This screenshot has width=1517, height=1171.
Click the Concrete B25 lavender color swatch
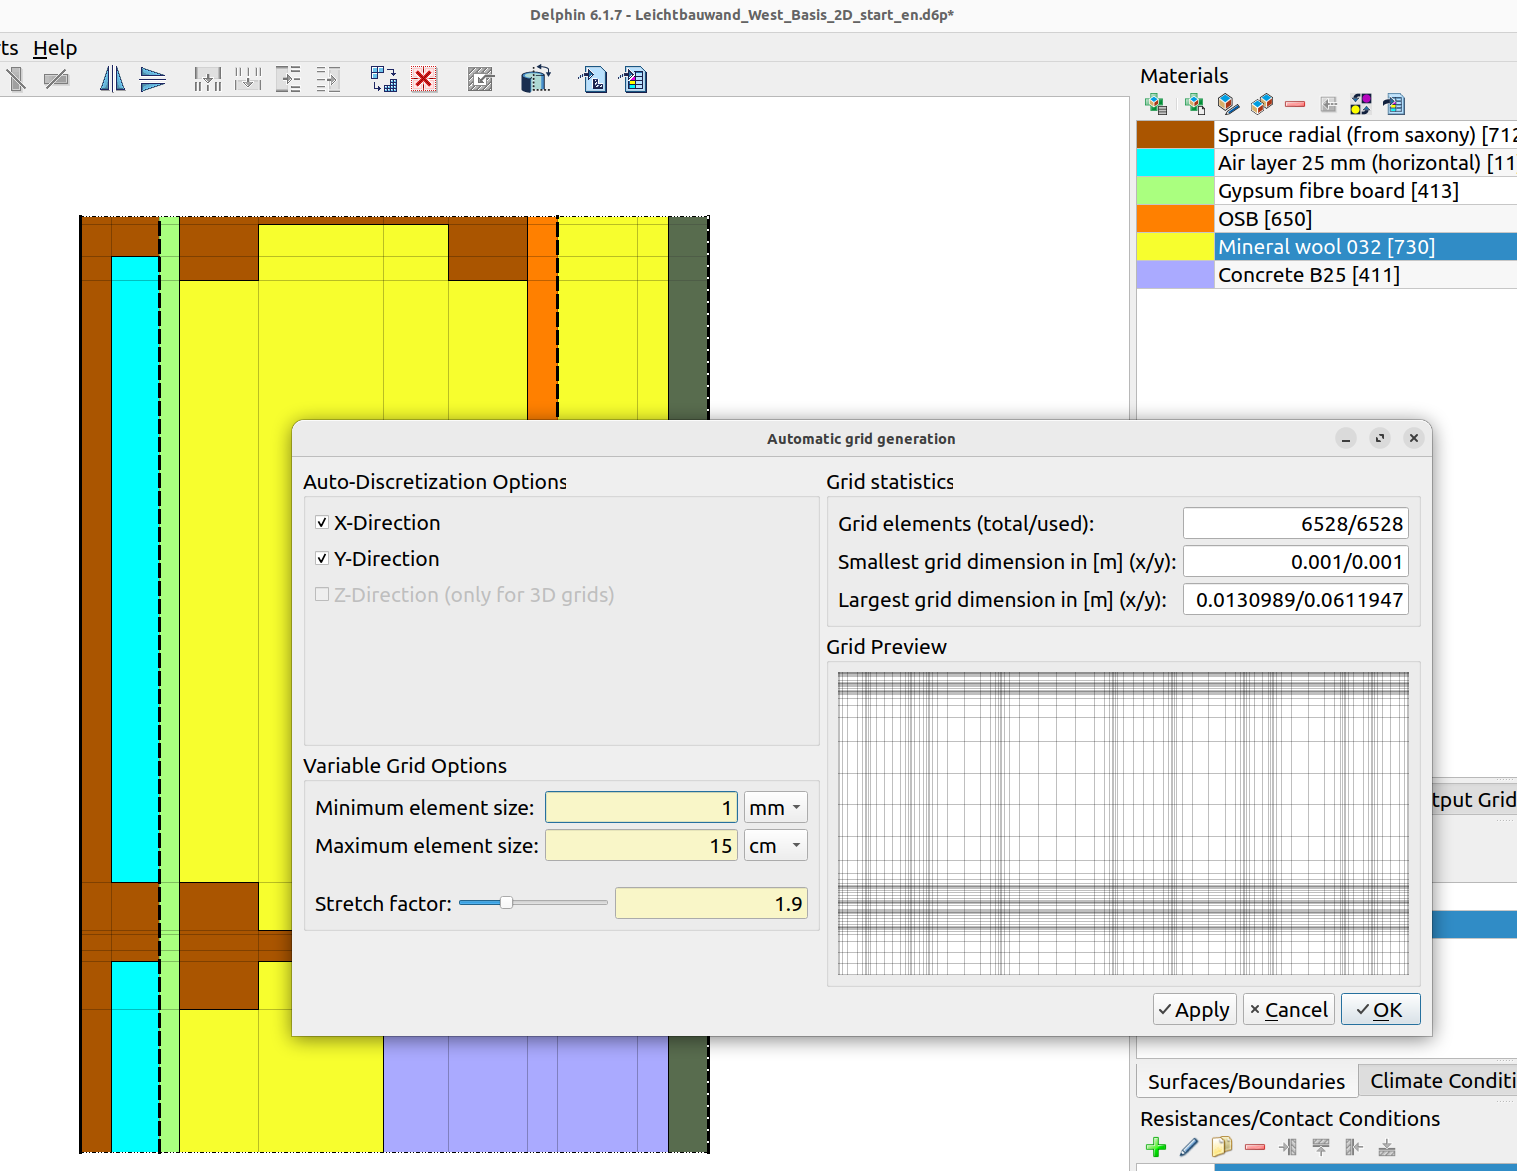tap(1175, 275)
